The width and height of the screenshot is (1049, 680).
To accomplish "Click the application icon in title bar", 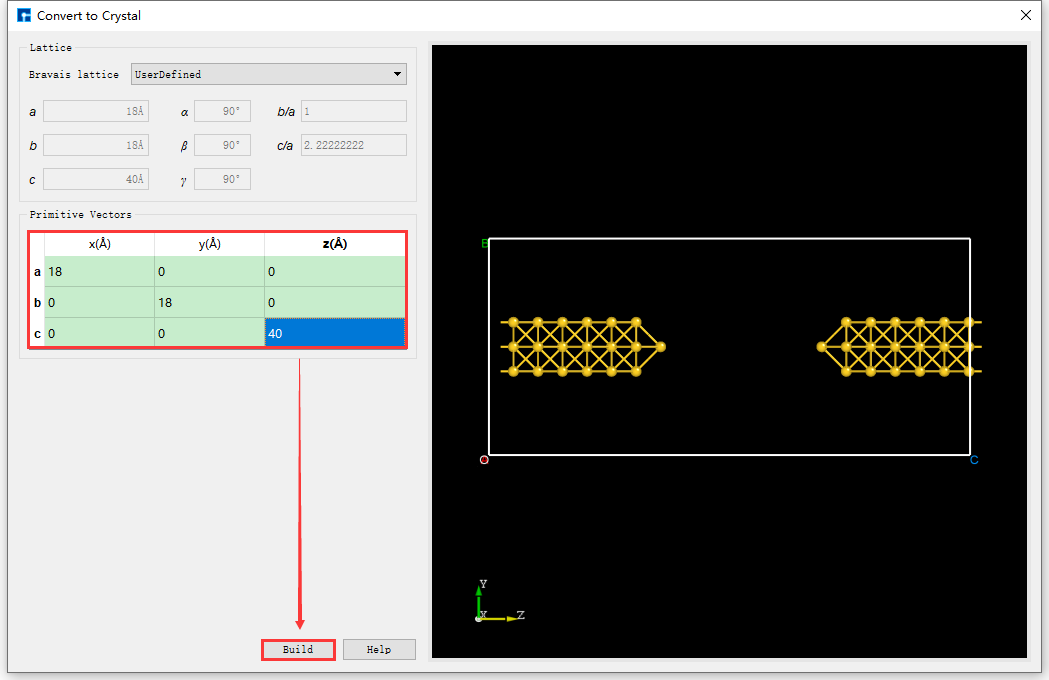I will 24,15.
